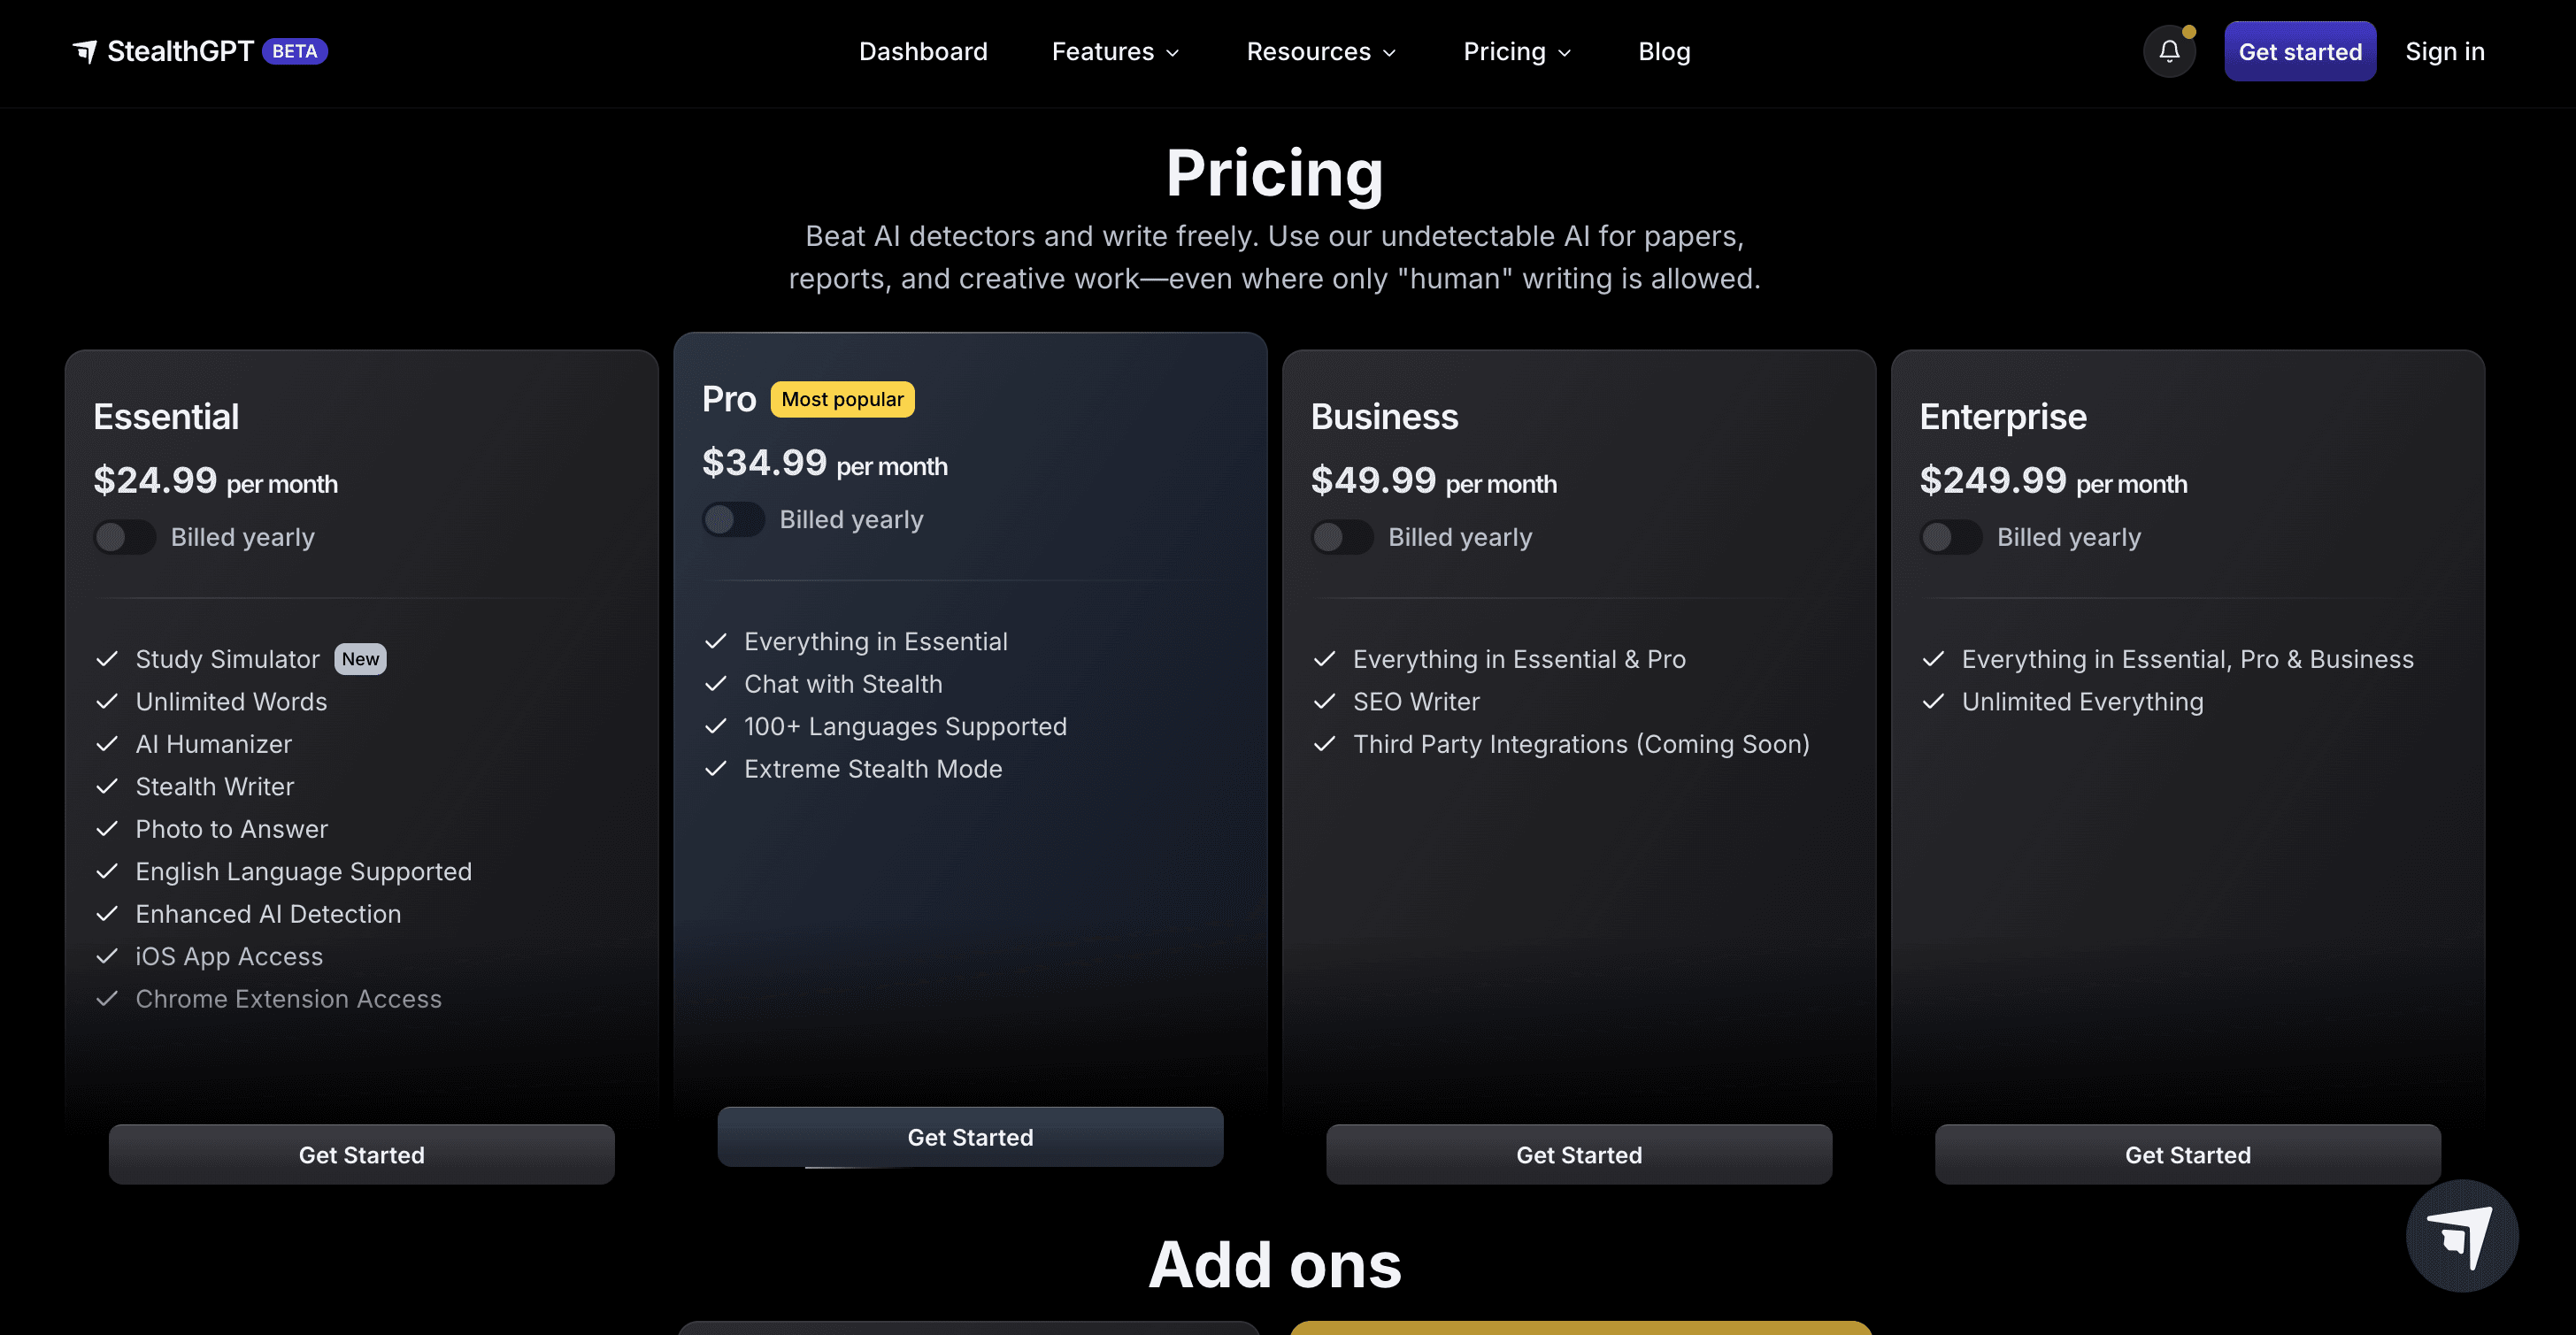Open the Blog page from navigation
The height and width of the screenshot is (1335, 2576).
click(x=1664, y=51)
